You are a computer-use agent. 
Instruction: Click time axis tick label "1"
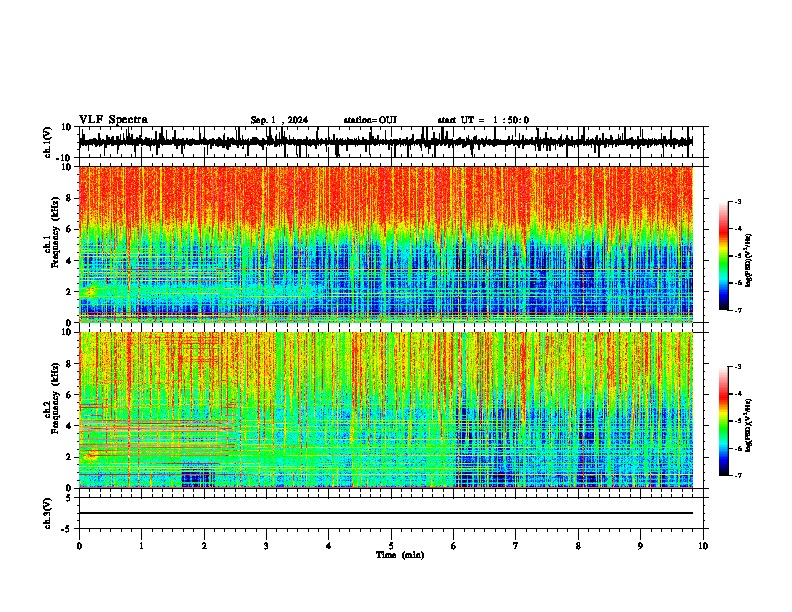[x=141, y=546]
